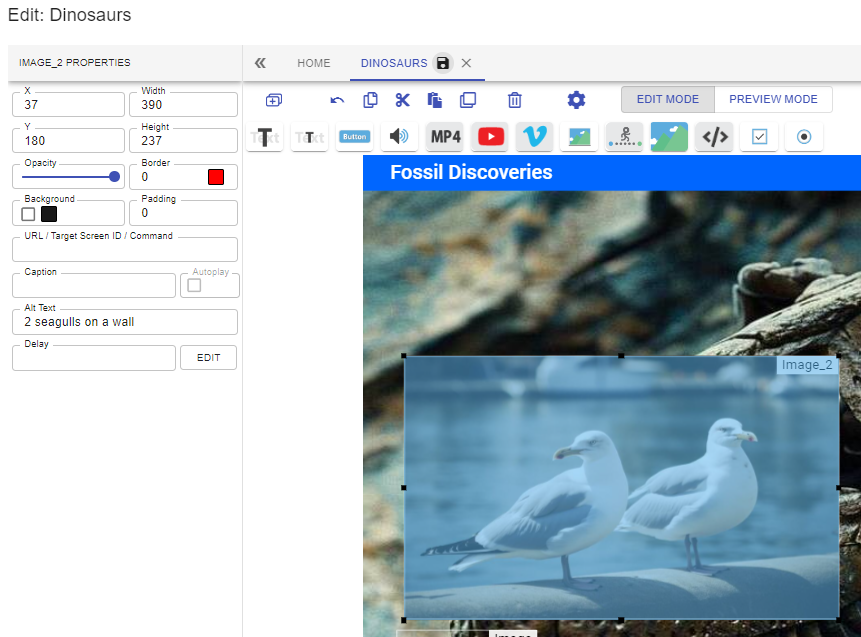Insert a YouTube video element
This screenshot has width=861, height=637.
tap(490, 137)
